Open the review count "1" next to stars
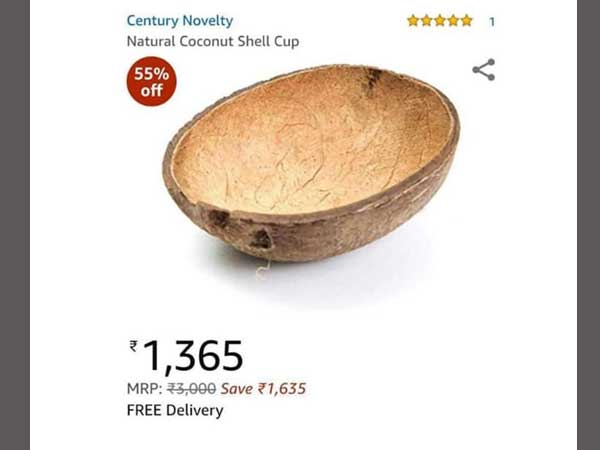Image resolution: width=600 pixels, height=450 pixels. coord(492,22)
